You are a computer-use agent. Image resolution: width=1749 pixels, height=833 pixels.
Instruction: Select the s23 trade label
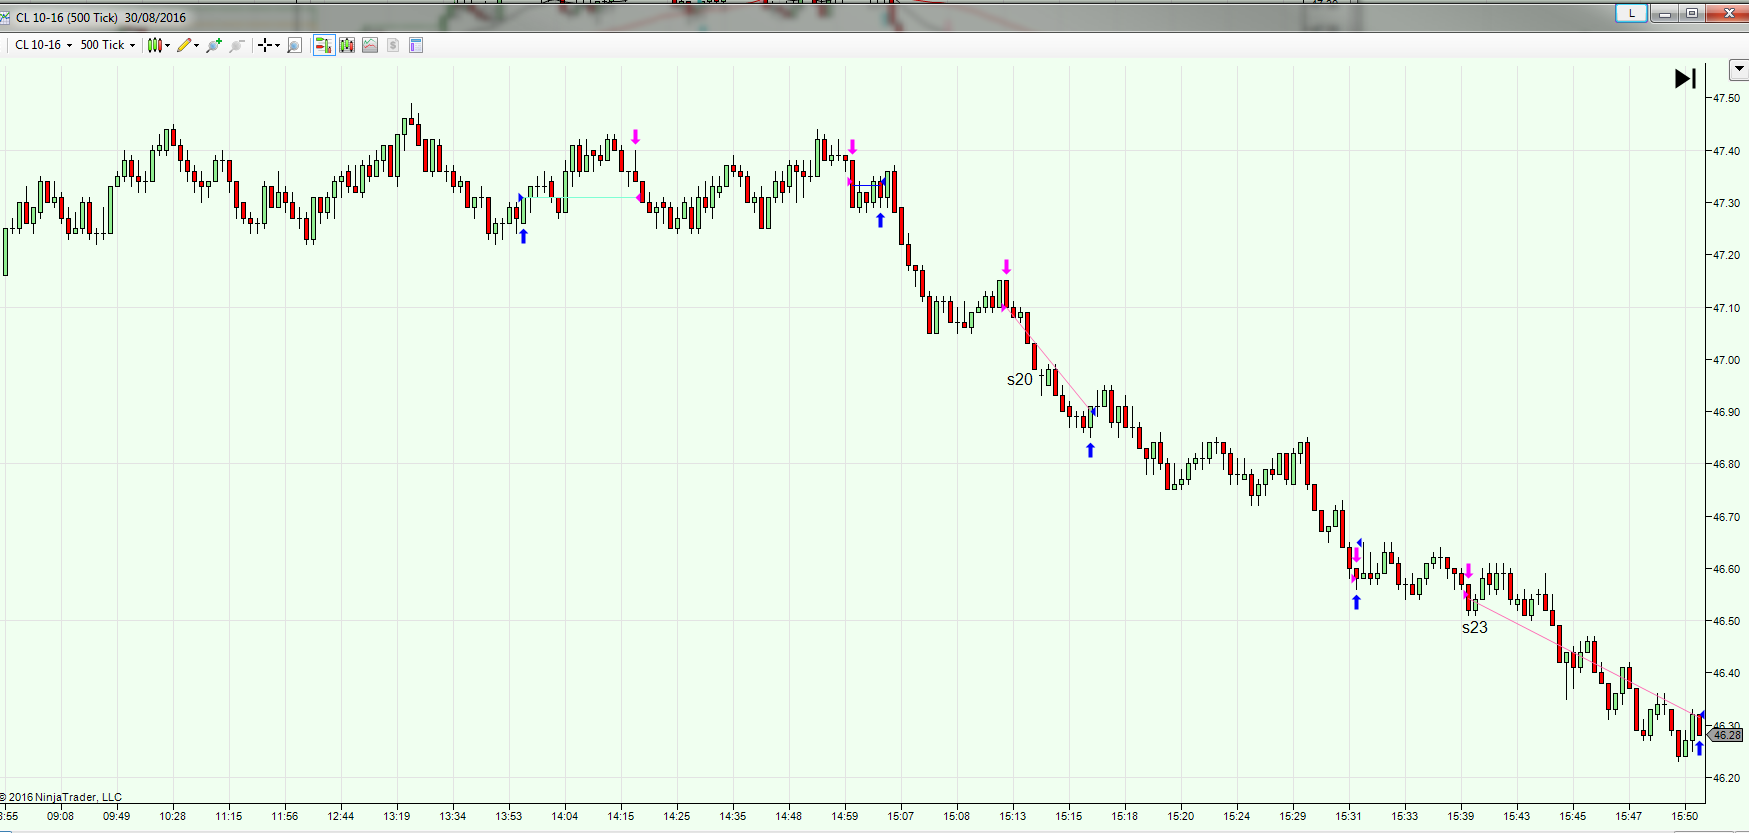pyautogui.click(x=1474, y=628)
